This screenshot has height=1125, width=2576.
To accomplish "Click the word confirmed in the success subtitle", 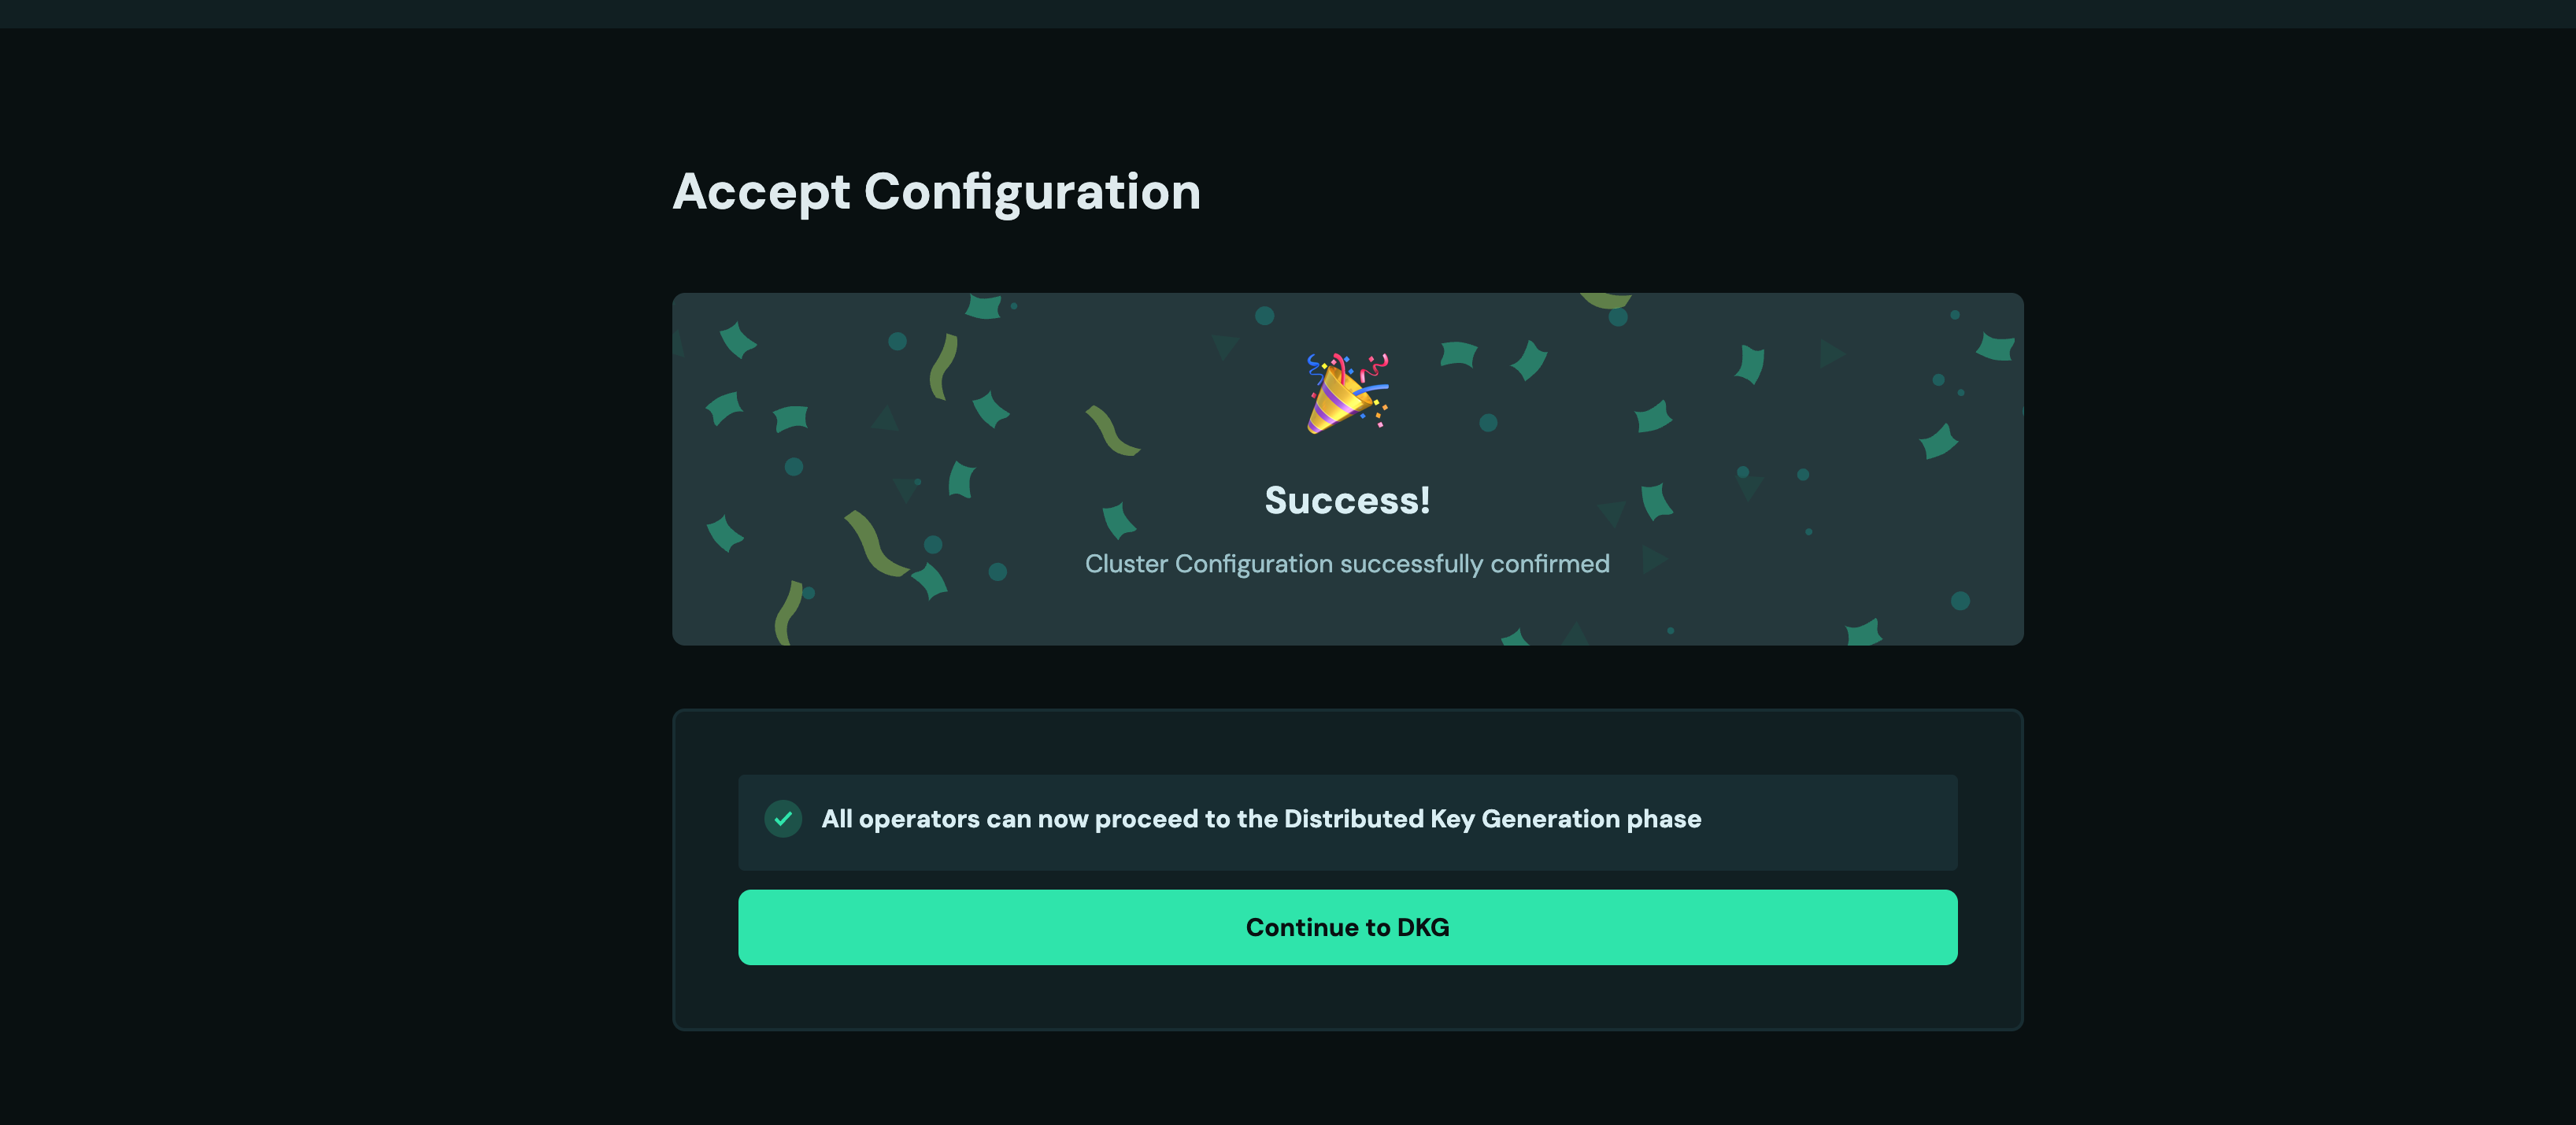I will tap(1550, 564).
